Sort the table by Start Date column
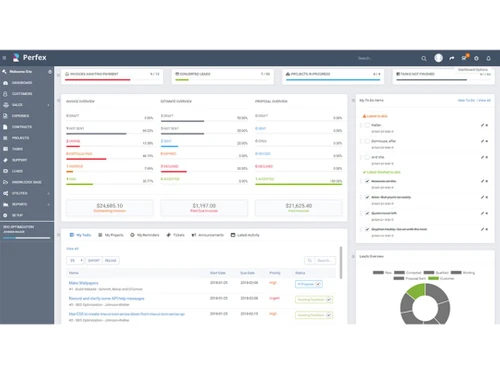This screenshot has width=500, height=375. coord(218,273)
